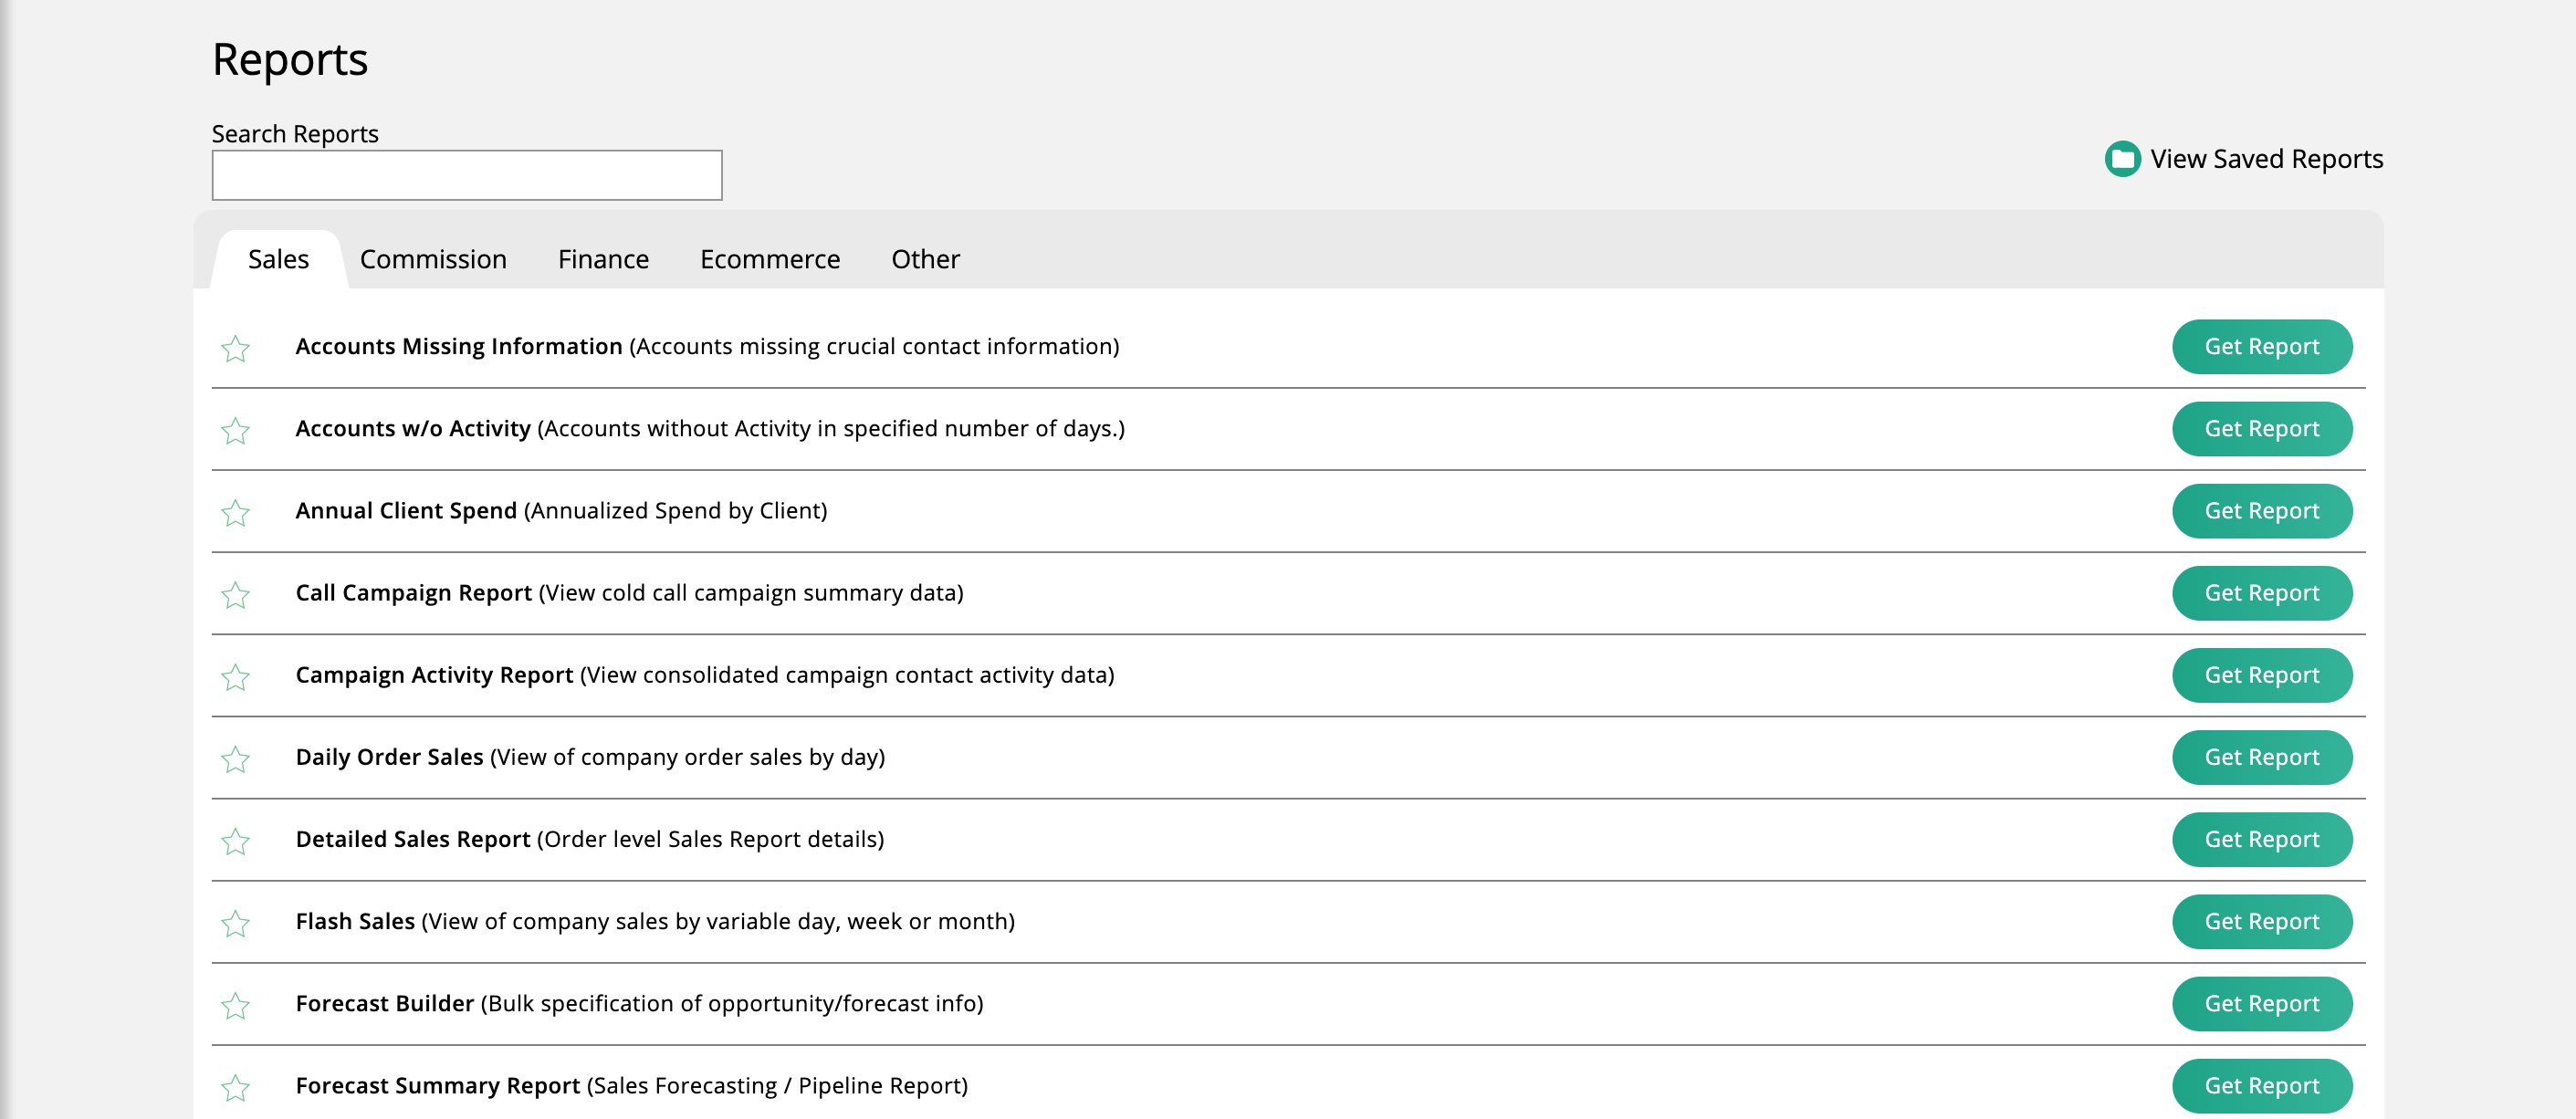
Task: Get Report for Accounts w/o Activity
Action: (x=2261, y=428)
